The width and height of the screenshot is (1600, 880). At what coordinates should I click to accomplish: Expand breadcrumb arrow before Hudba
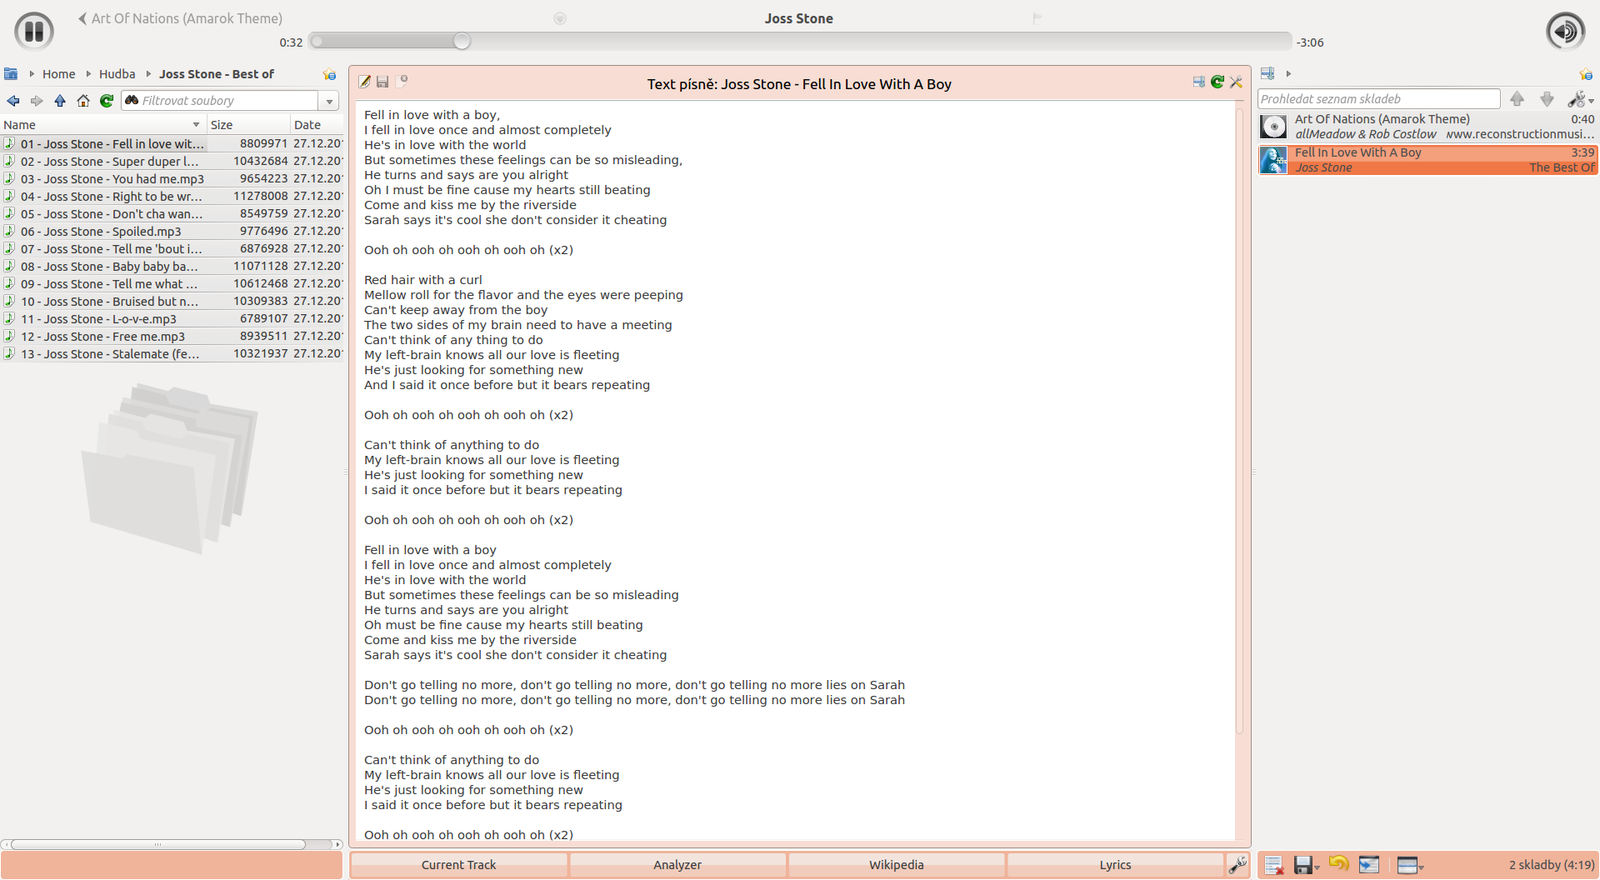[89, 74]
